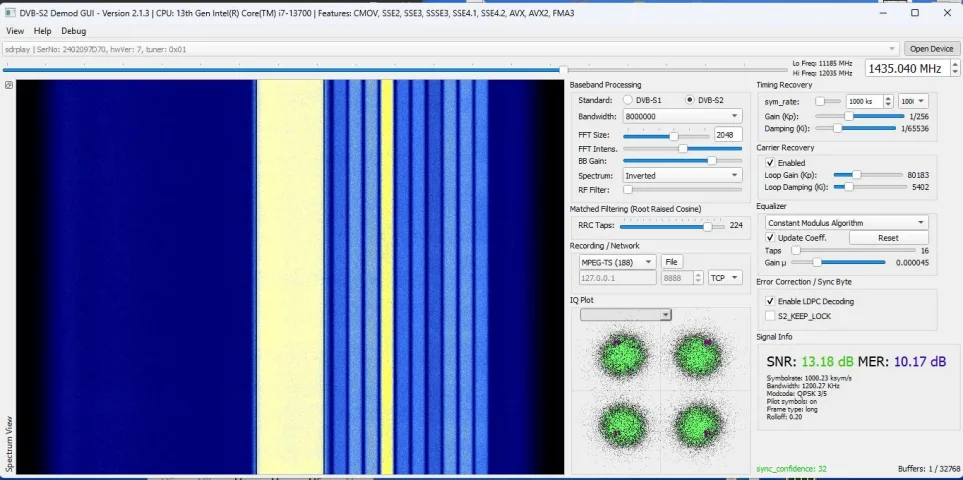The width and height of the screenshot is (963, 480).
Task: Select the DVB-S2 standard radio button
Action: pos(690,99)
